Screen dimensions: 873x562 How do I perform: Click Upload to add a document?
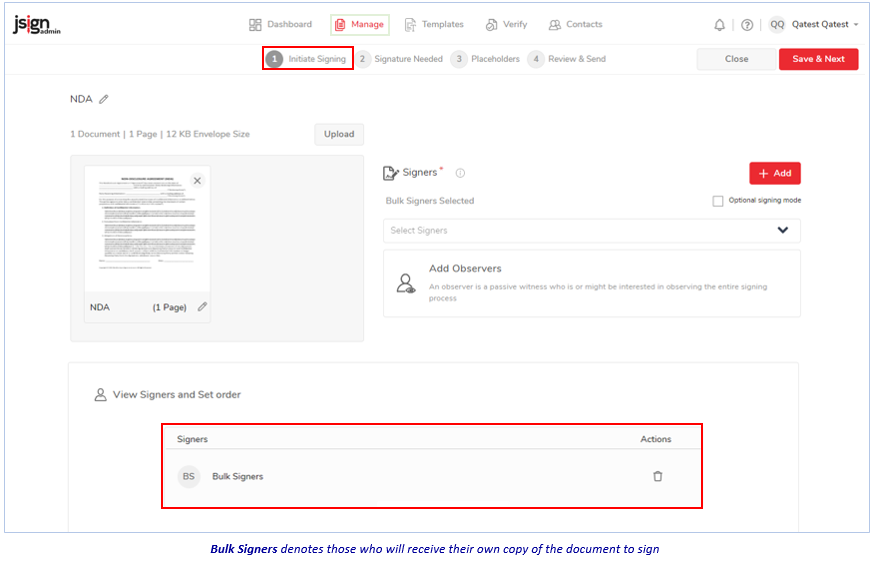(x=339, y=134)
